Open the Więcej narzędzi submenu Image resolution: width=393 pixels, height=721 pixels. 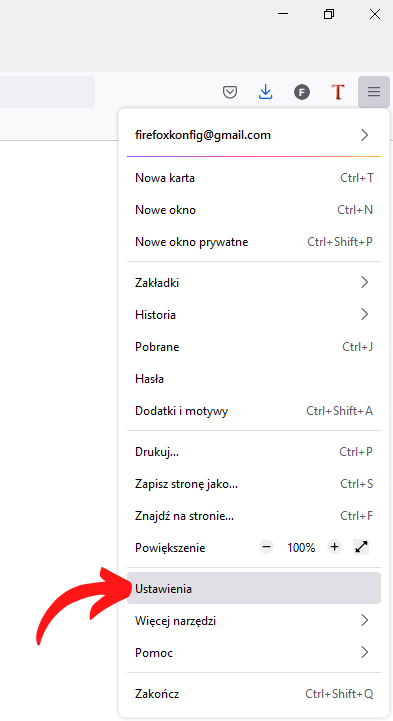pyautogui.click(x=254, y=621)
